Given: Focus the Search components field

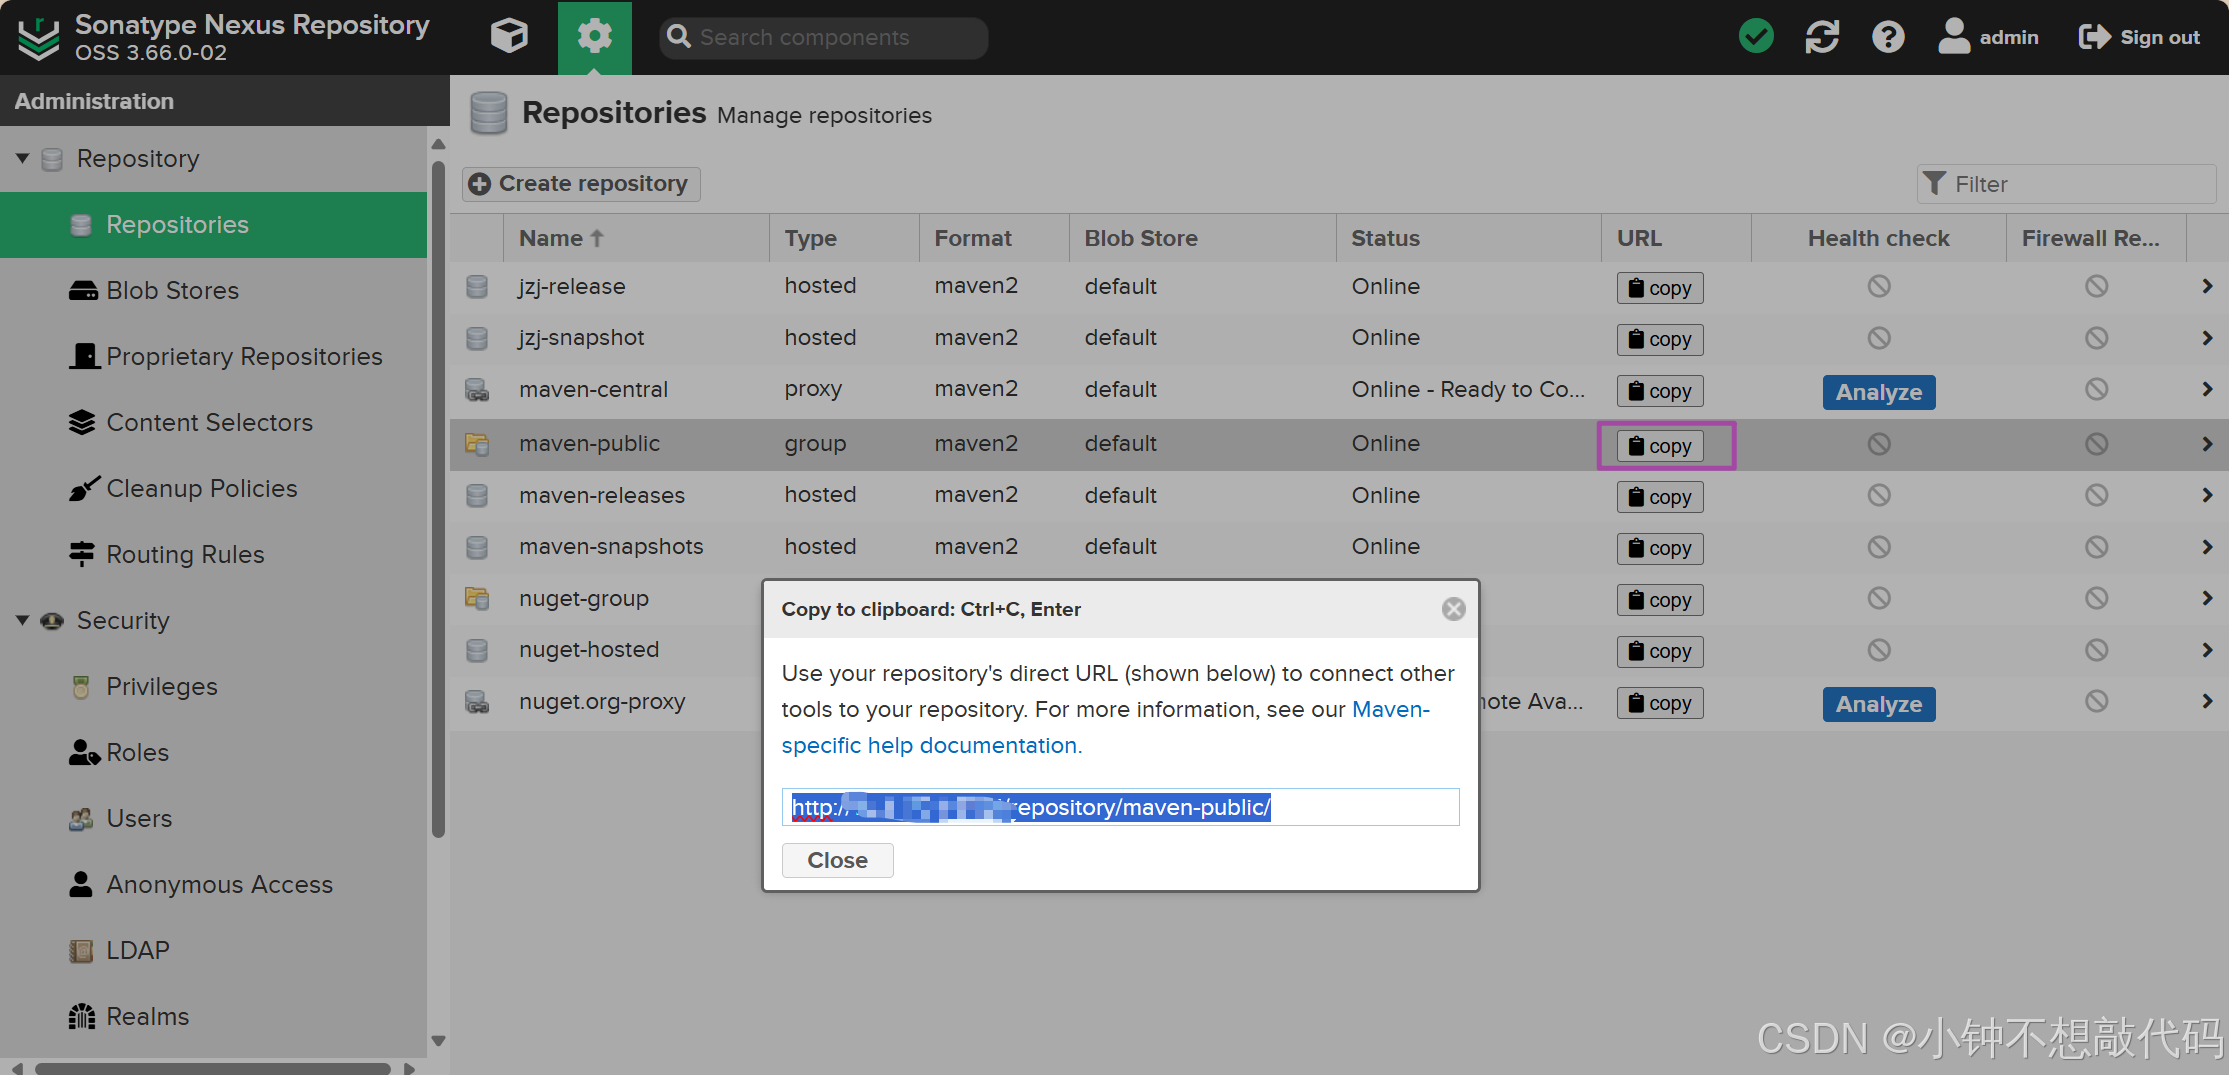Looking at the screenshot, I should pyautogui.click(x=824, y=37).
